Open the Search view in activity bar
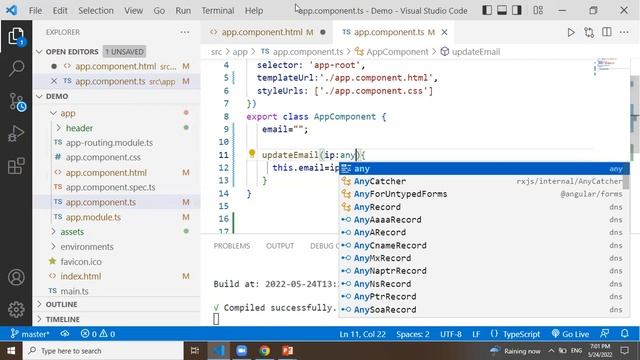 click(x=16, y=68)
